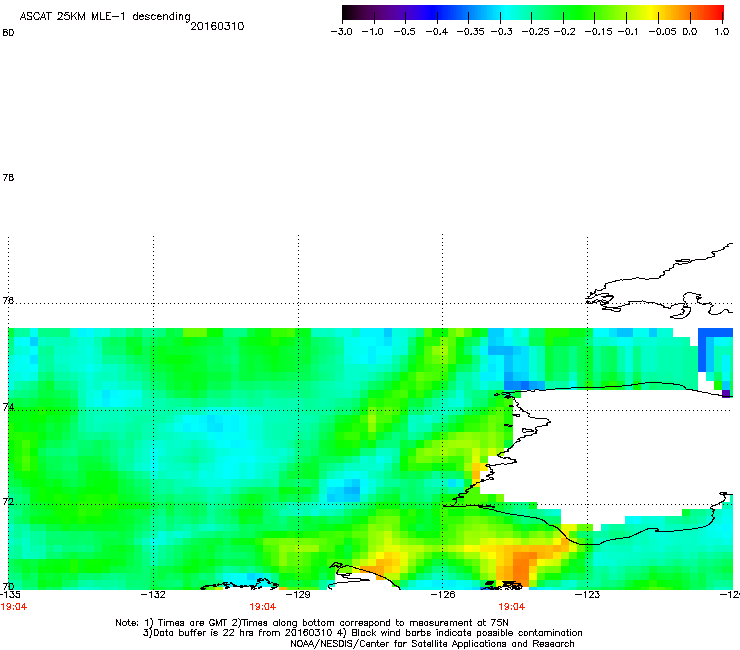Click the NOAA/NESDIS credit line
This screenshot has width=740, height=650.
[432, 644]
